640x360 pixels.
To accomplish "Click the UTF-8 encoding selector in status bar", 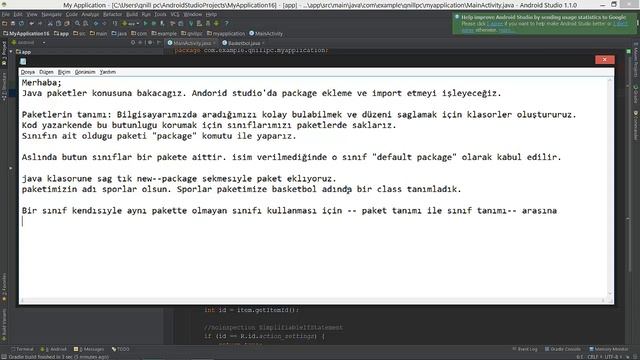I will 613,357.
